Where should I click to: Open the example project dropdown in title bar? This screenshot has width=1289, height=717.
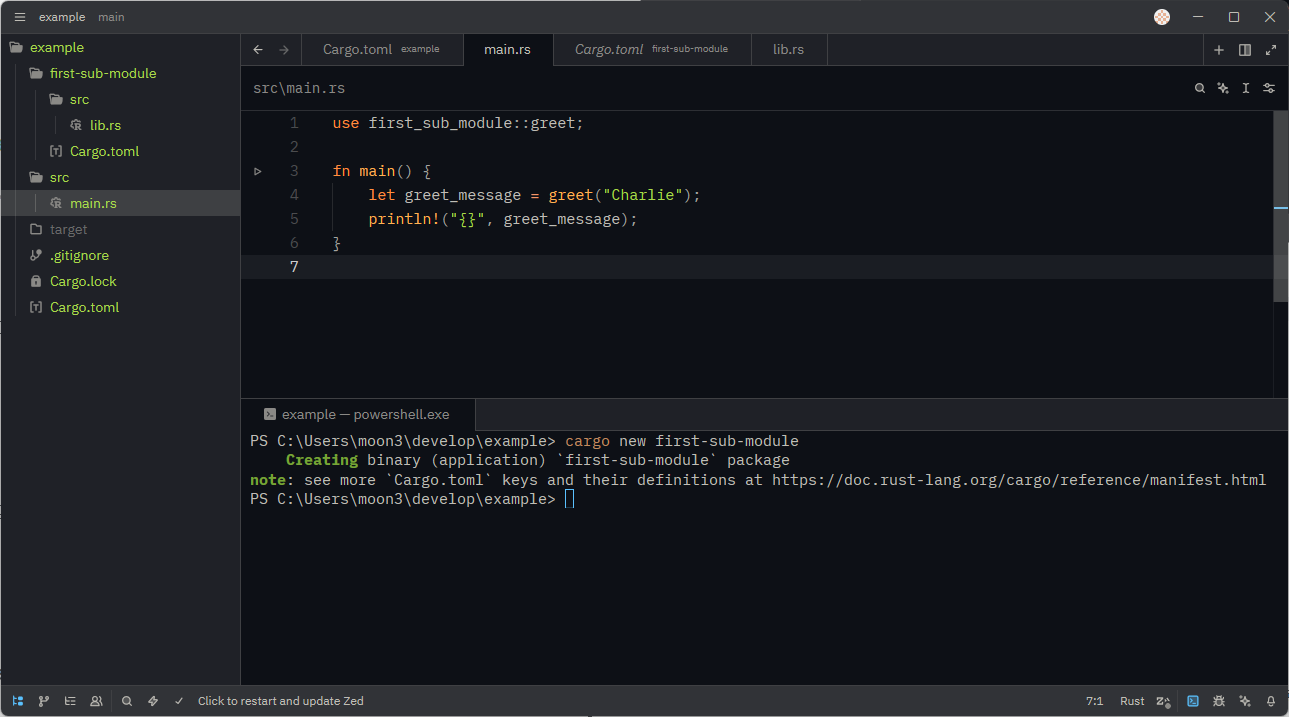point(62,17)
